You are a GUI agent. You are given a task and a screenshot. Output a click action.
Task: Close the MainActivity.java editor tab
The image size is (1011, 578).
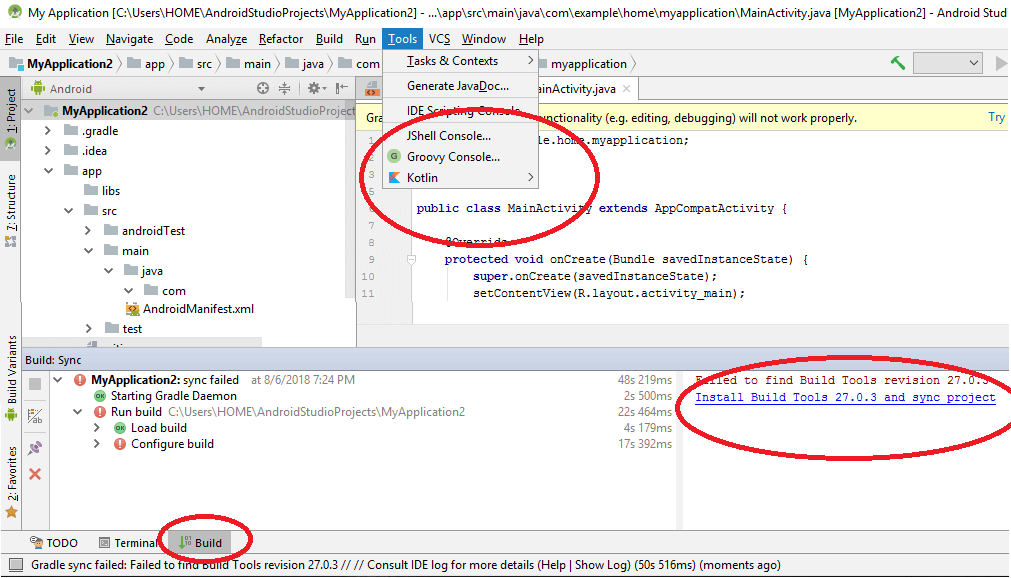(626, 89)
